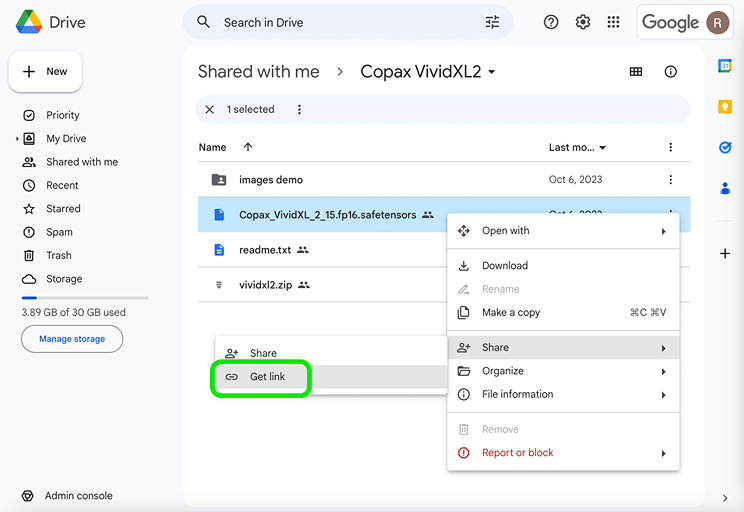The height and width of the screenshot is (512, 744).
Task: Select Download in context menu
Action: [505, 266]
